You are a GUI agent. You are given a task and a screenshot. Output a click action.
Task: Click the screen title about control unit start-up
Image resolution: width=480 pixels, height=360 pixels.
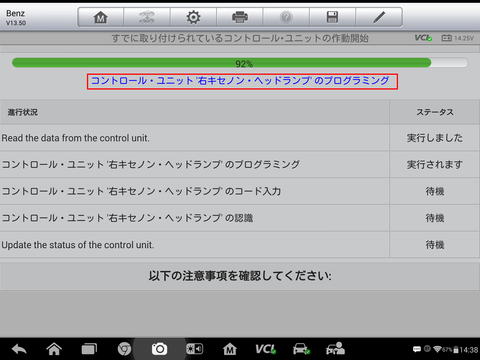pyautogui.click(x=240, y=38)
